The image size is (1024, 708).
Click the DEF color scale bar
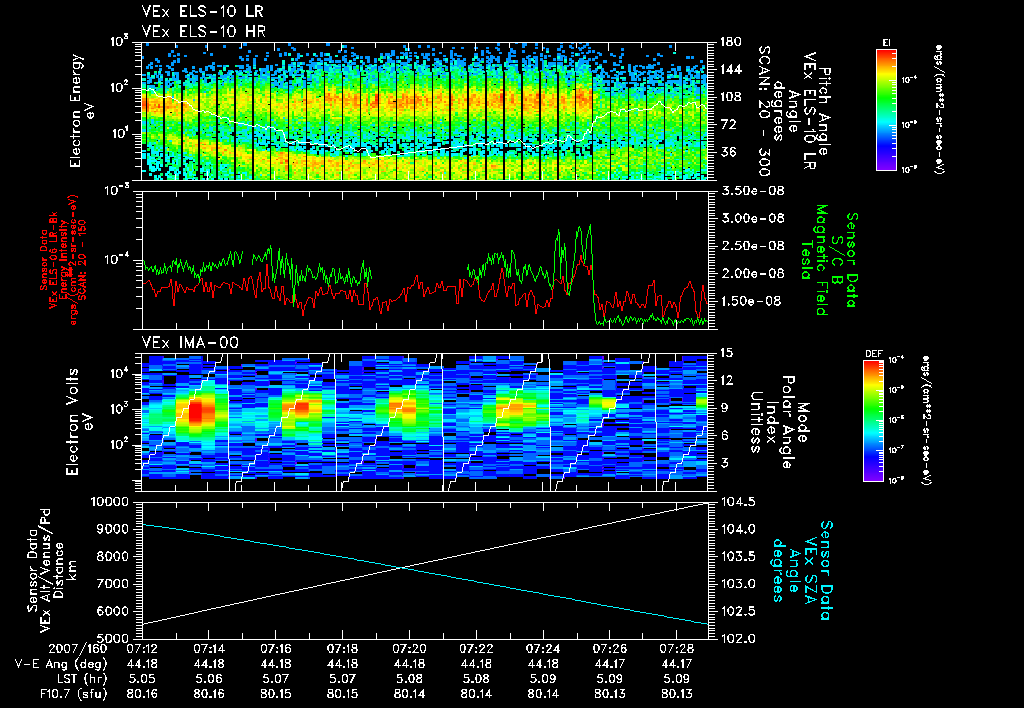[x=874, y=421]
